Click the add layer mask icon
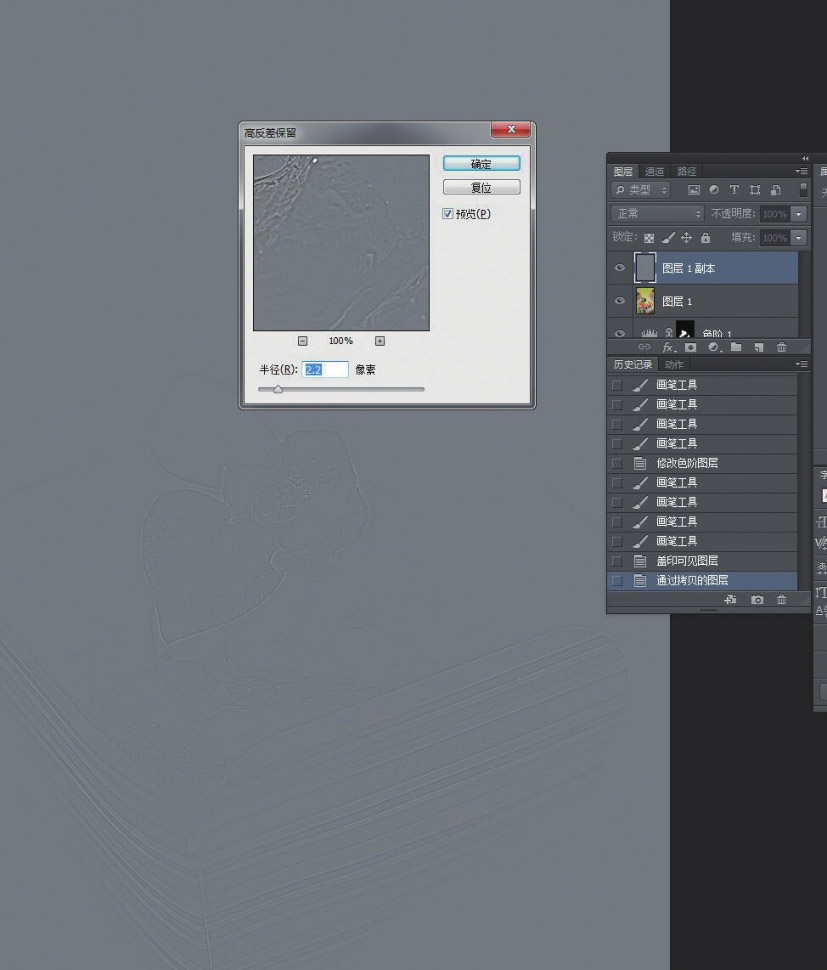 tap(690, 347)
